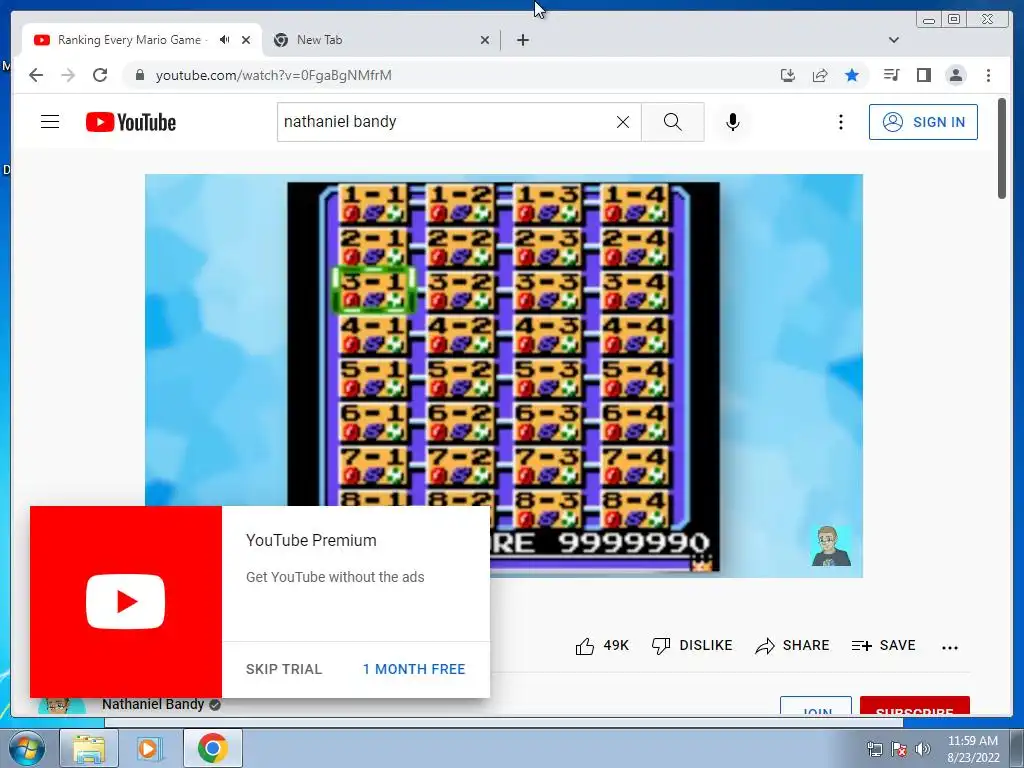
Task: Click the network icon in system tray
Action: click(x=874, y=749)
